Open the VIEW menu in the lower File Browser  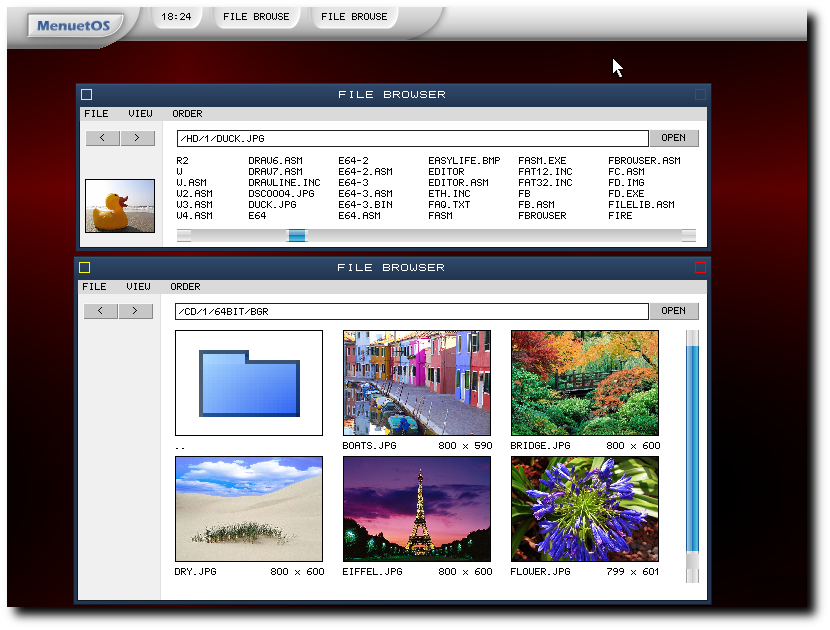(x=138, y=287)
